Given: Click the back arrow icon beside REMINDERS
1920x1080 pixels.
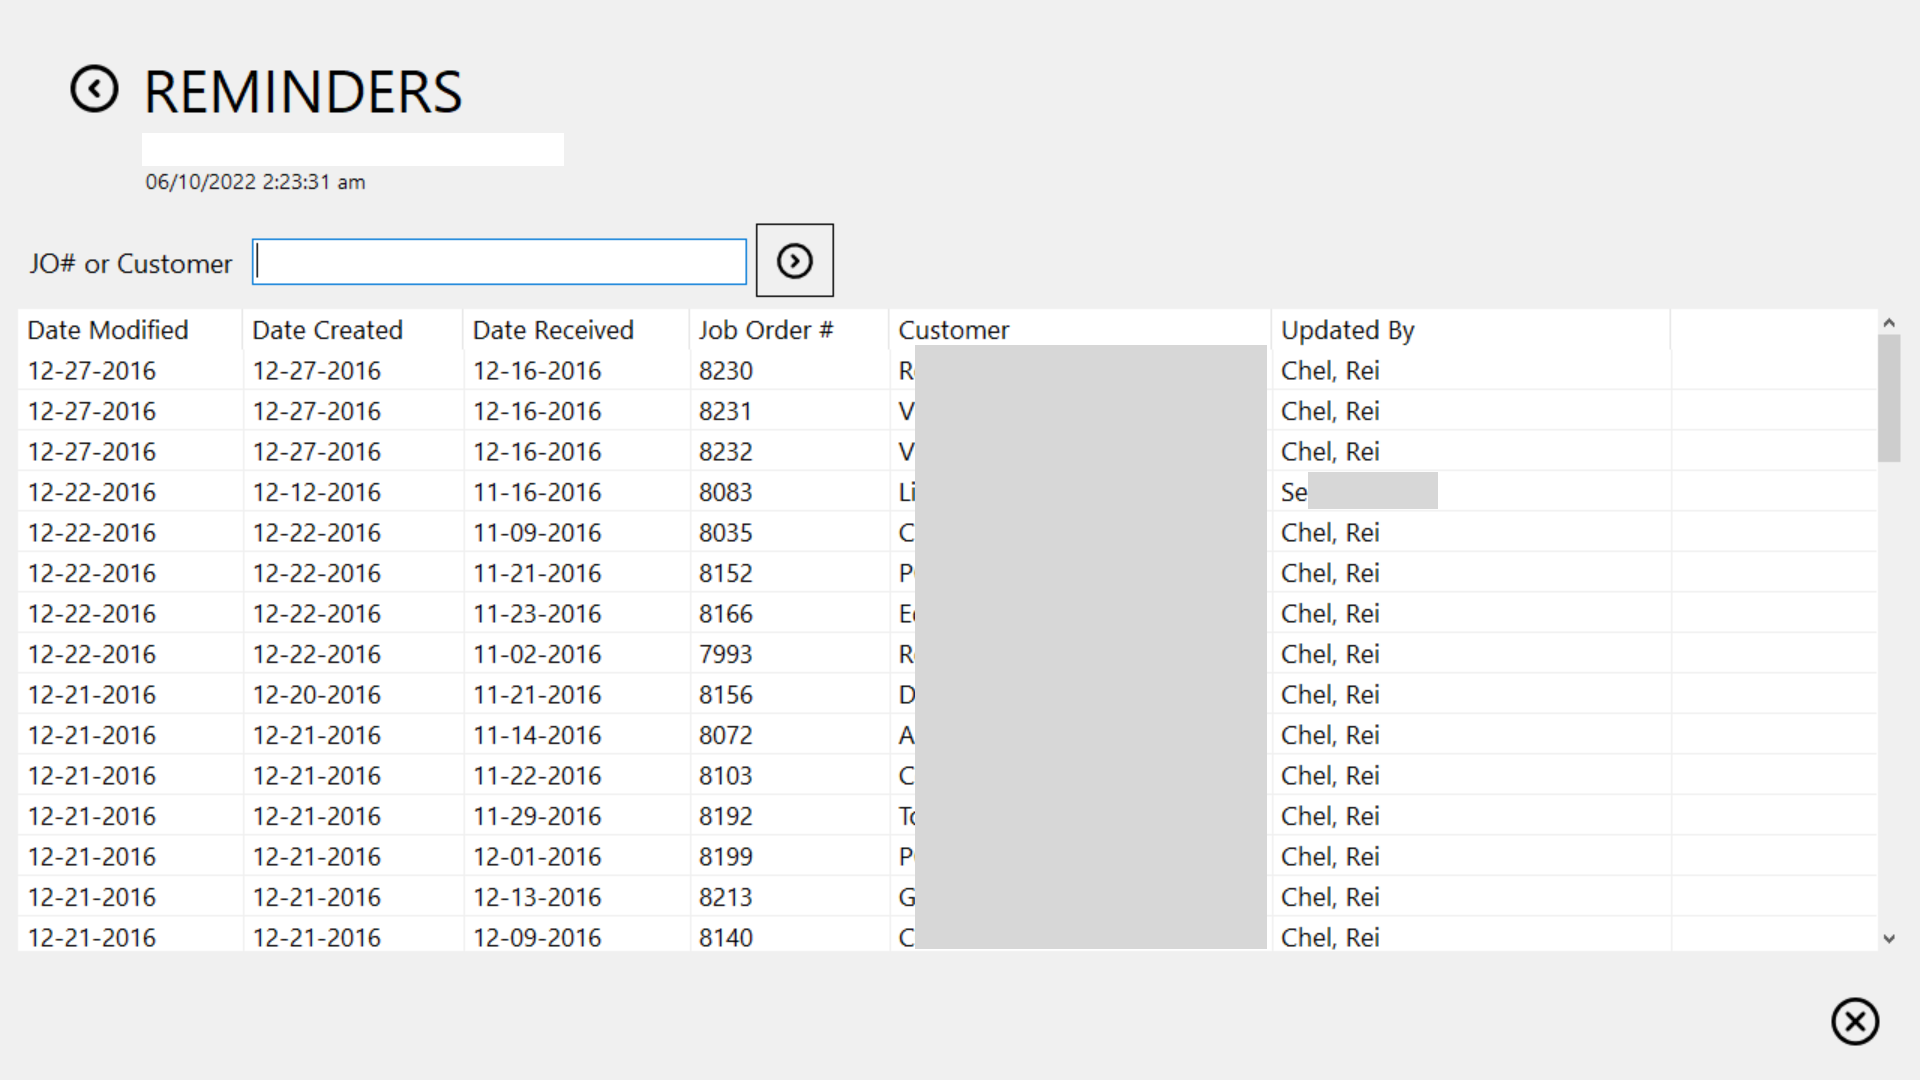Looking at the screenshot, I should point(94,90).
